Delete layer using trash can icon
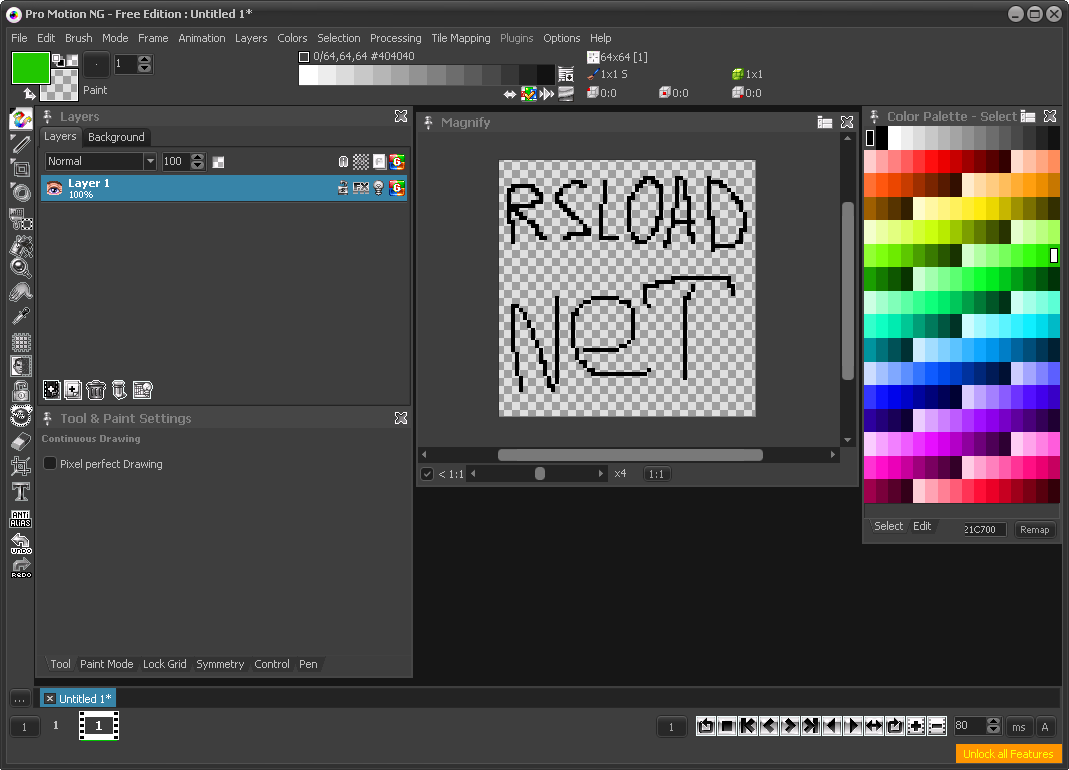Viewport: 1069px width, 770px height. pyautogui.click(x=96, y=390)
